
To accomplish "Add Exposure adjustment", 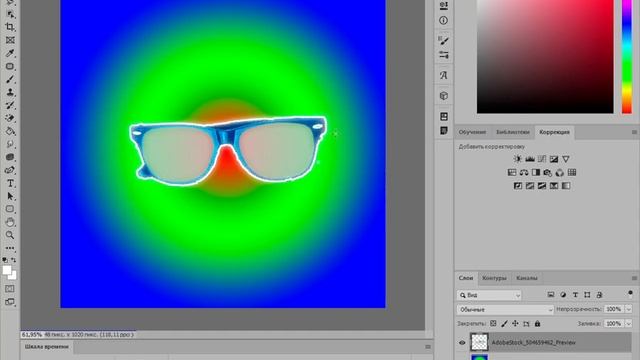I will (x=554, y=159).
